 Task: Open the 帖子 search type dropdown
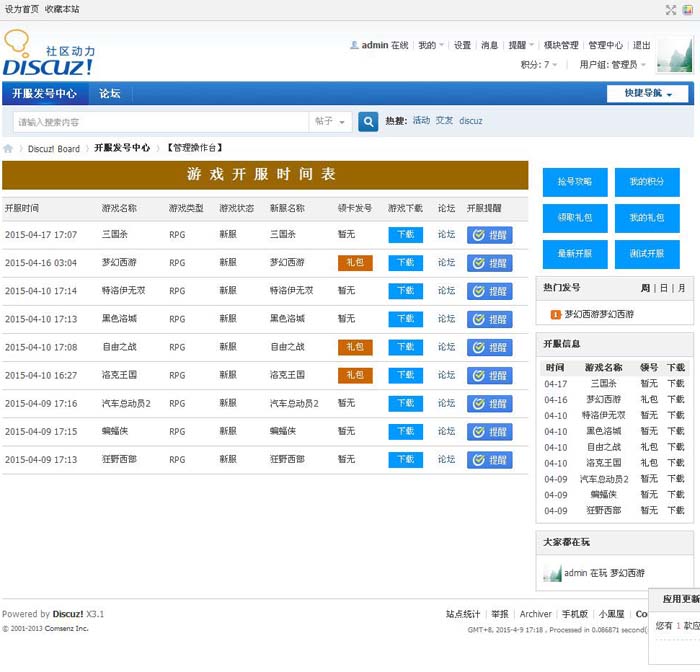pyautogui.click(x=330, y=121)
